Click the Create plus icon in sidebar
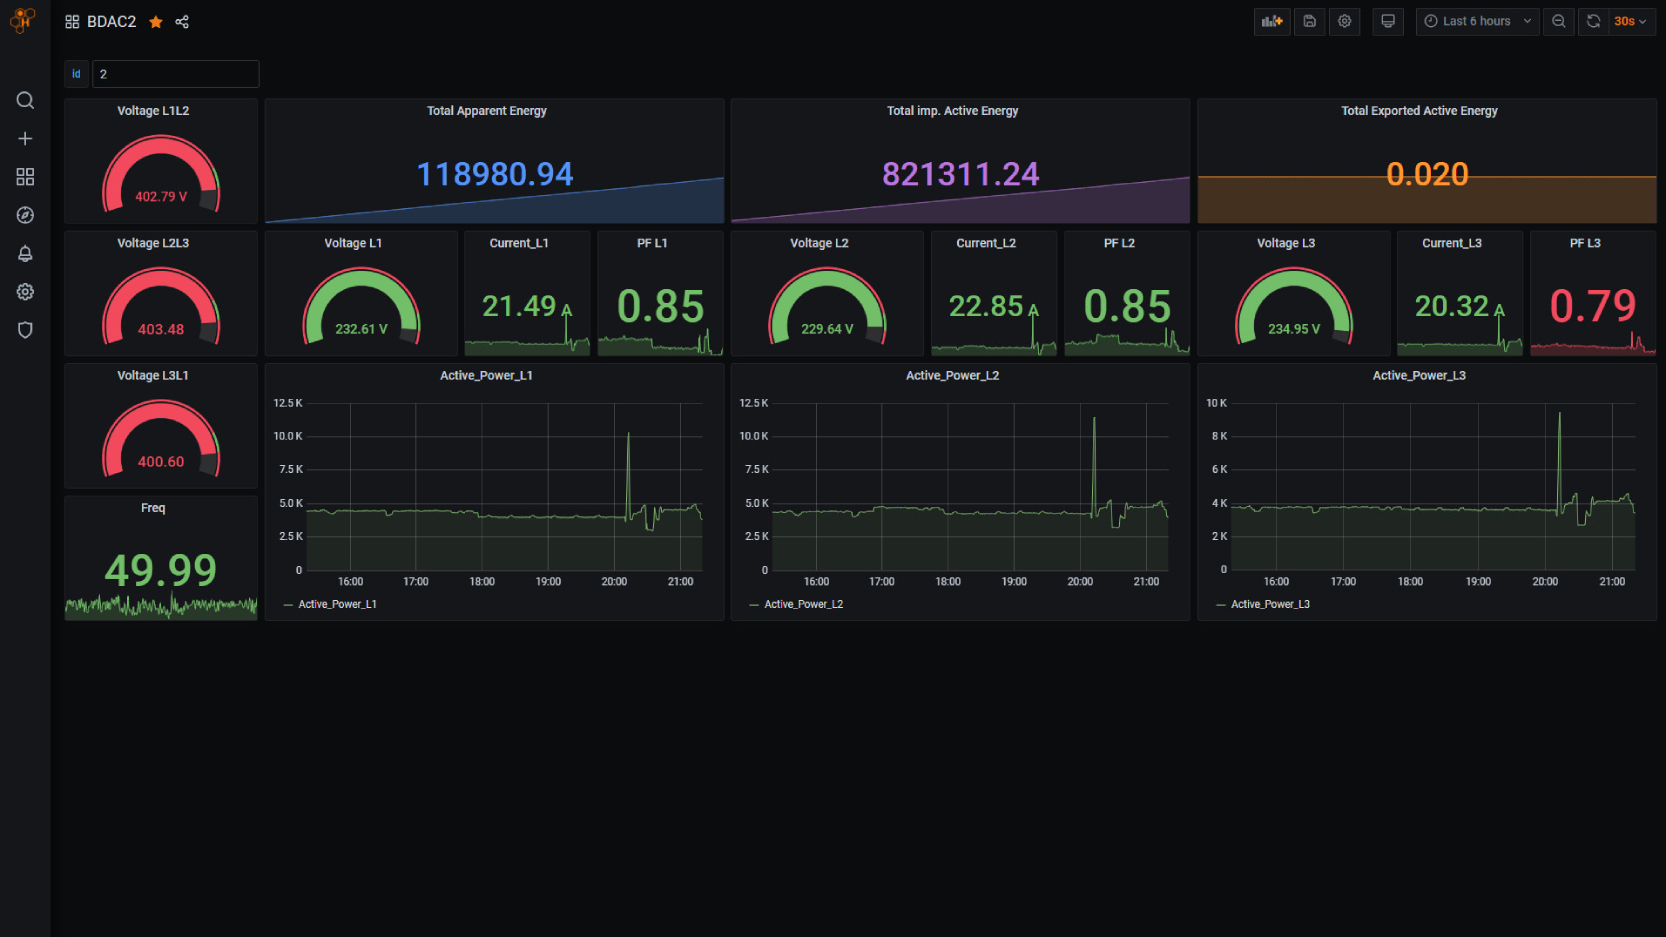Screen dimensions: 1666x937 click(25, 138)
